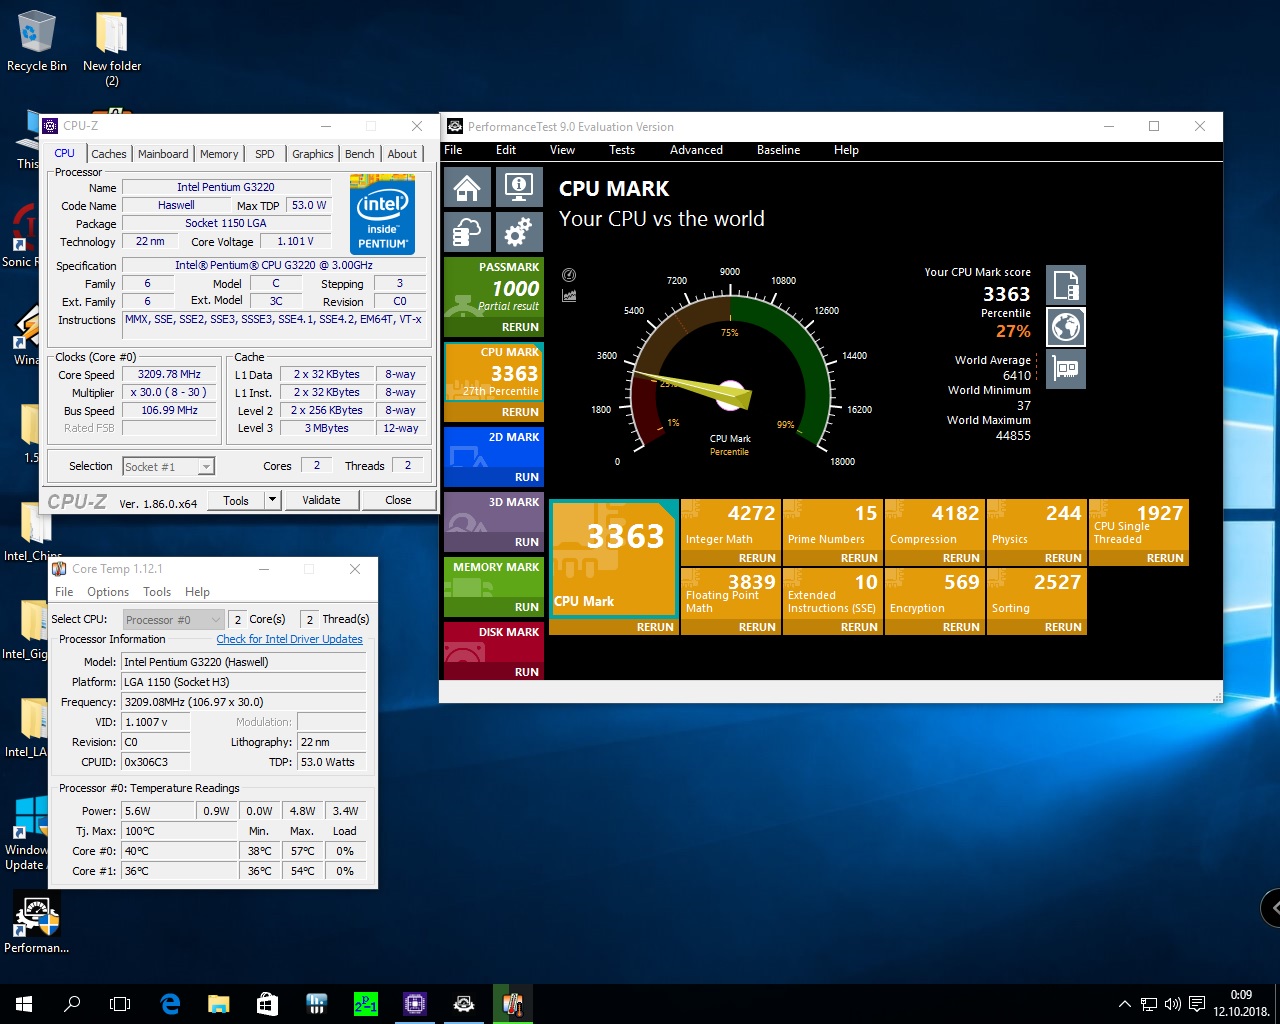Follow Check for Intel Driver Updates link
The image size is (1280, 1024).
tap(289, 639)
